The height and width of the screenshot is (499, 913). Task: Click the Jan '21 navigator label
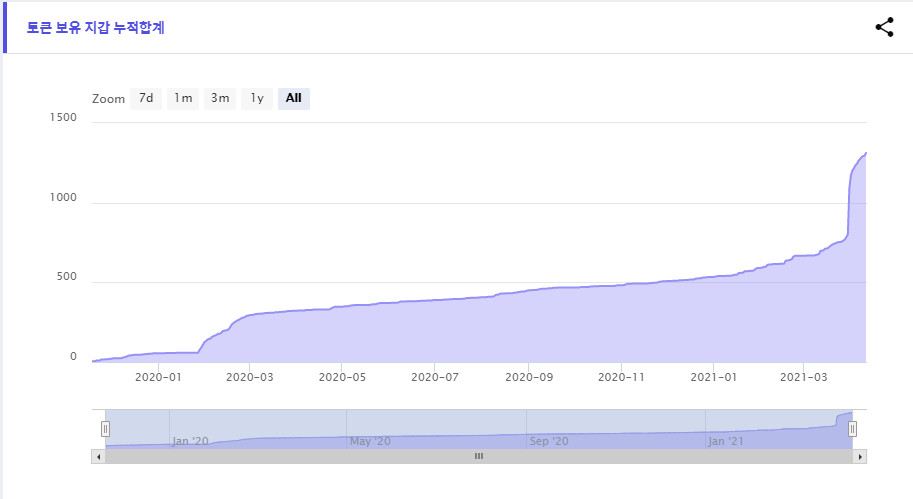[726, 441]
